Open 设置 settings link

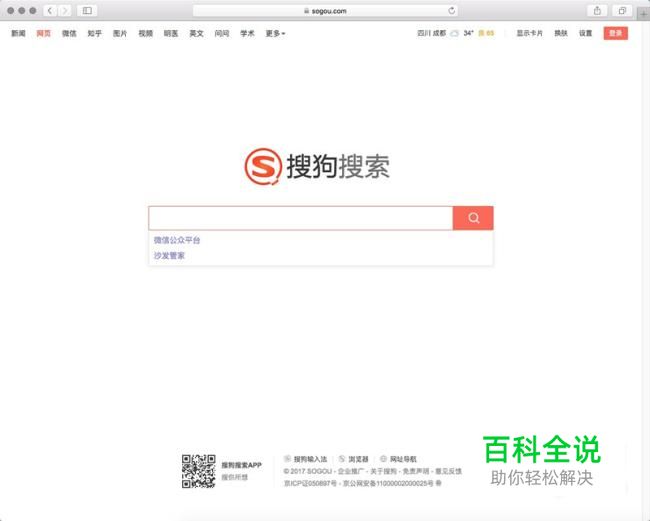(585, 33)
